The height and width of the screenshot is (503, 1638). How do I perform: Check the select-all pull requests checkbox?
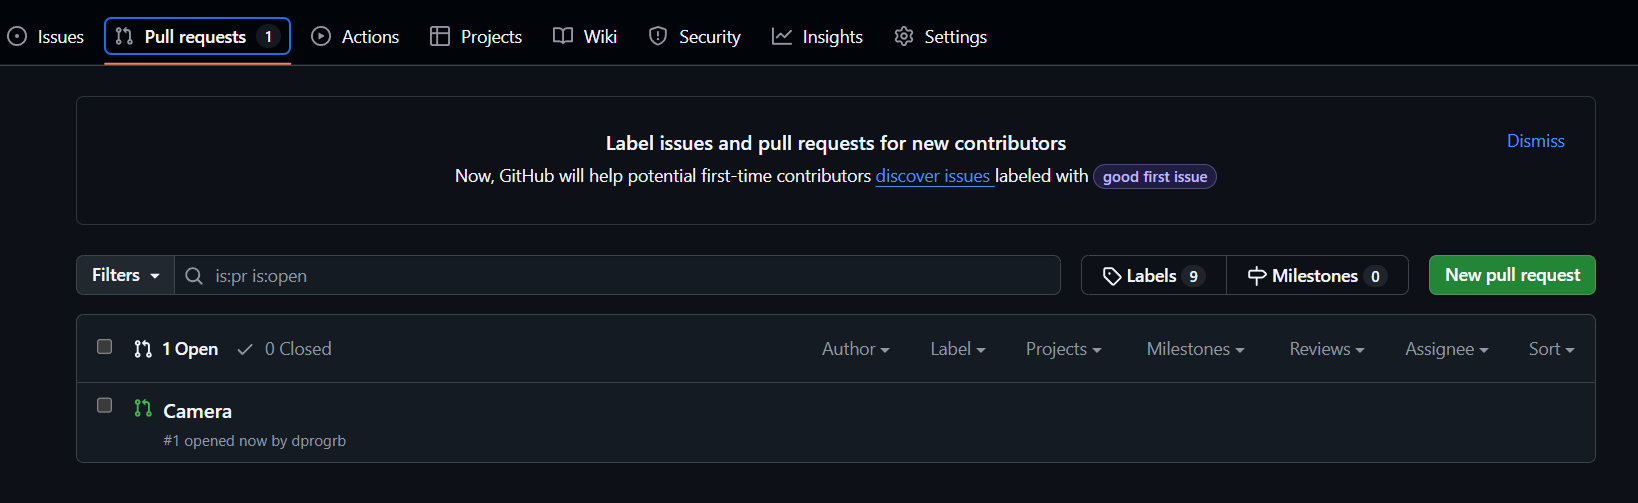click(x=104, y=347)
